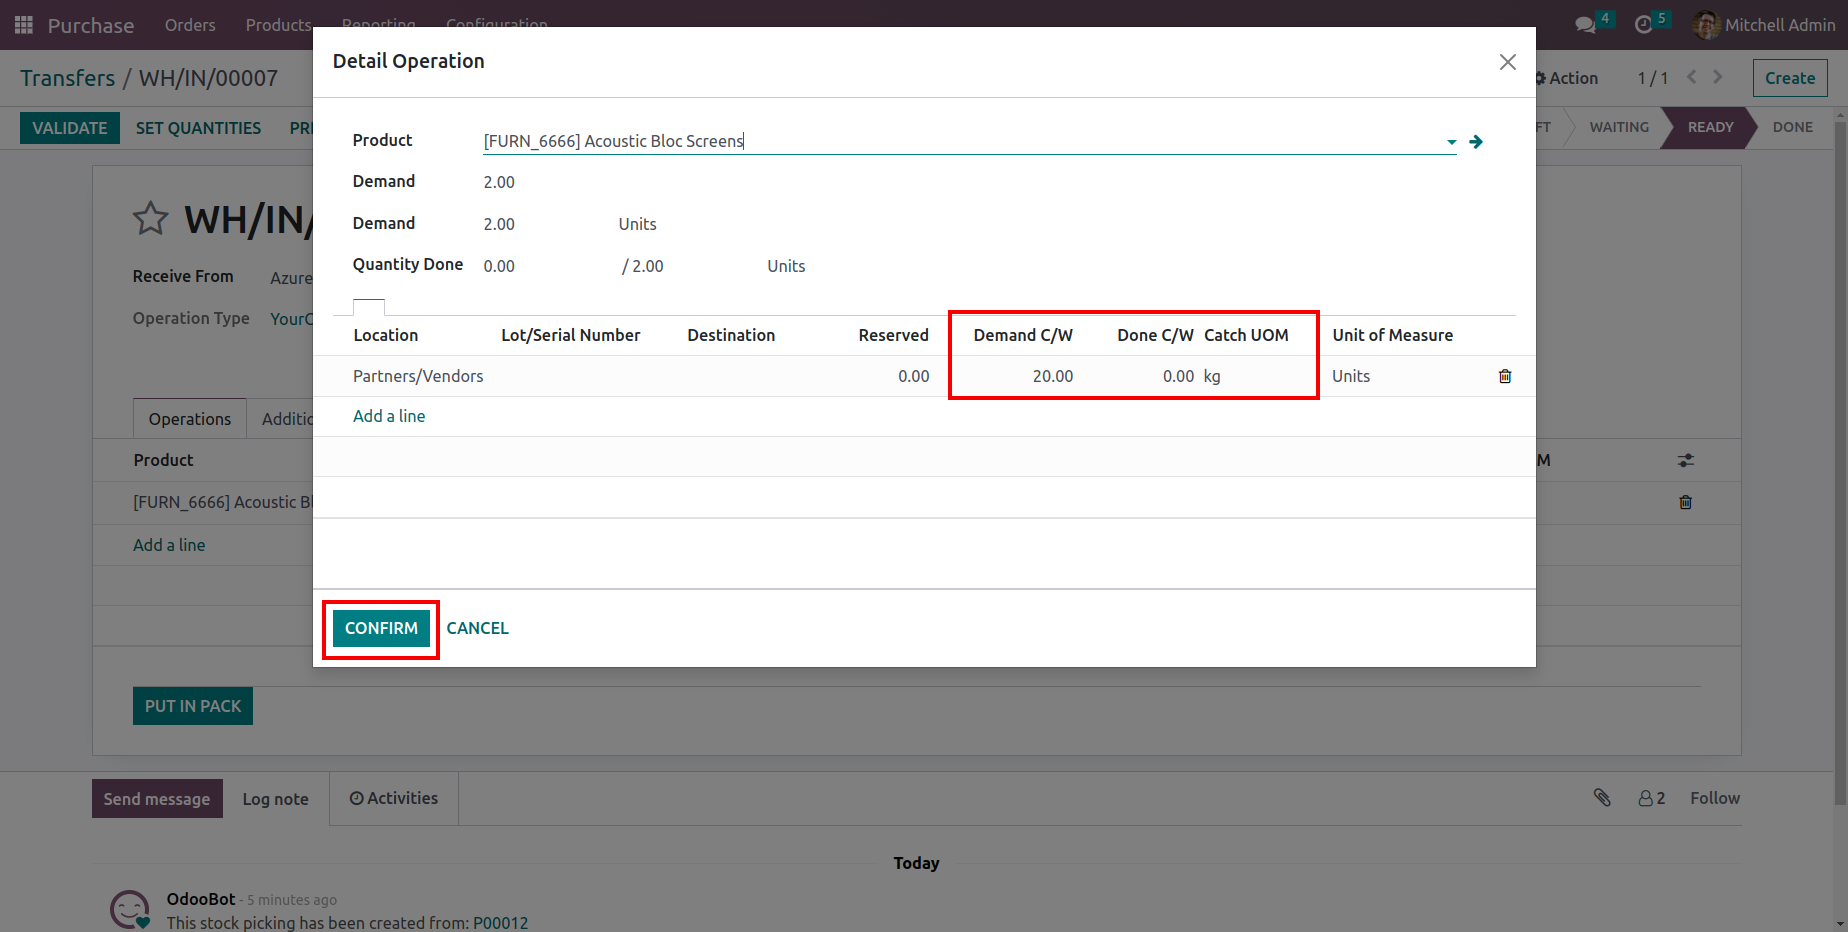Edit the Done C/W value 0.00

pyautogui.click(x=1178, y=376)
